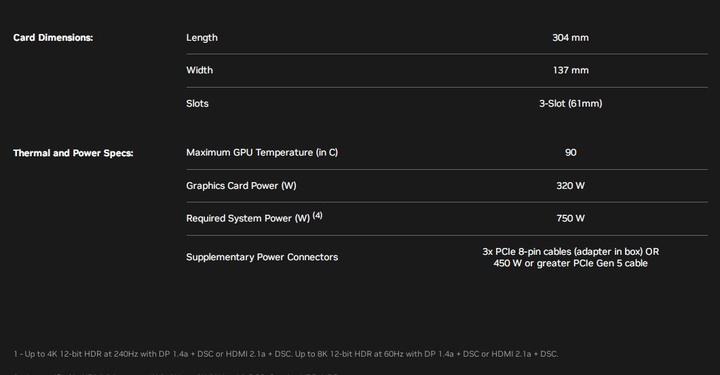Click the Slots row label
This screenshot has height=375, width=720.
pyautogui.click(x=197, y=103)
